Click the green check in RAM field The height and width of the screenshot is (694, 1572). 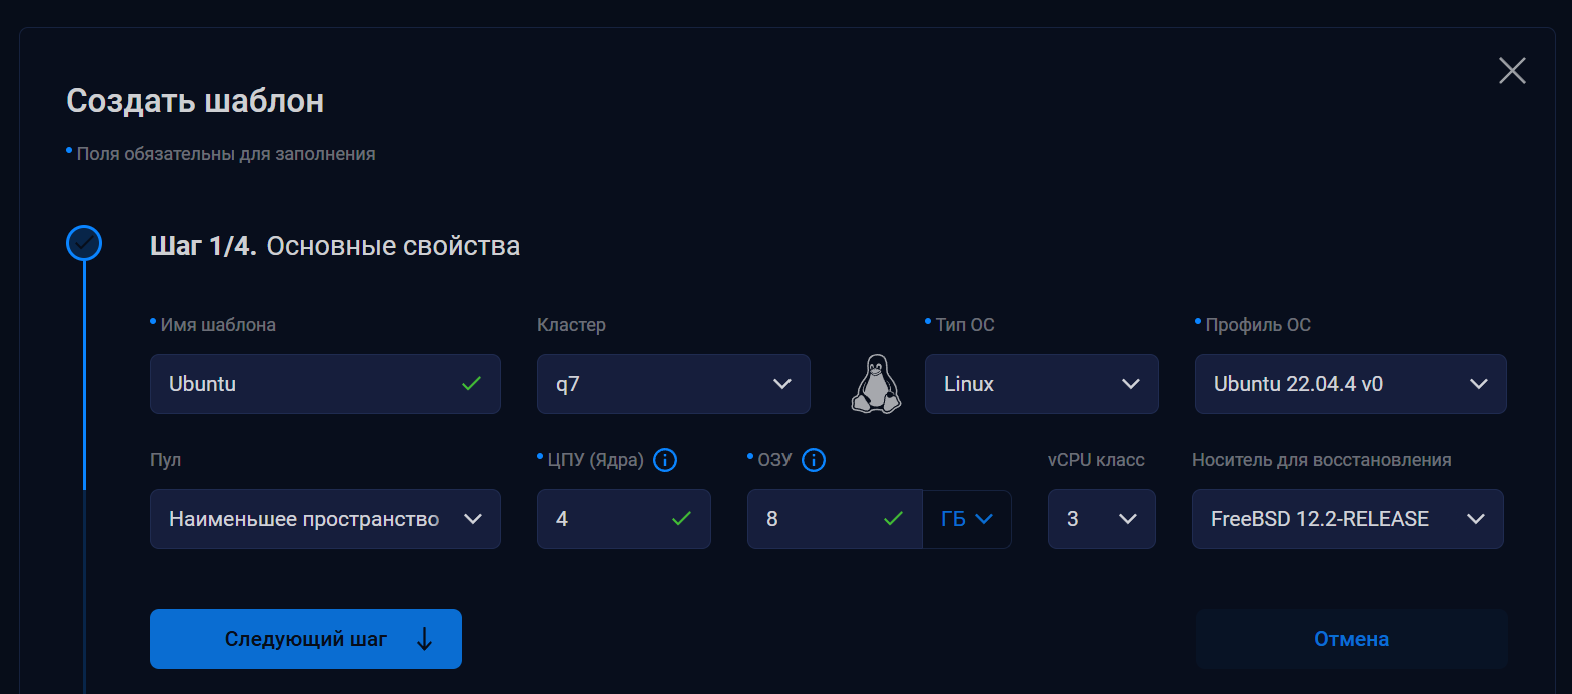pos(894,519)
